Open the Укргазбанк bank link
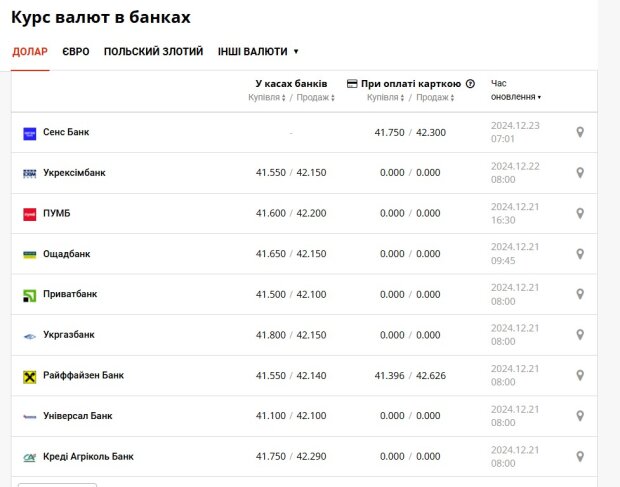Screen dimensions: 620x487 pos(69,335)
